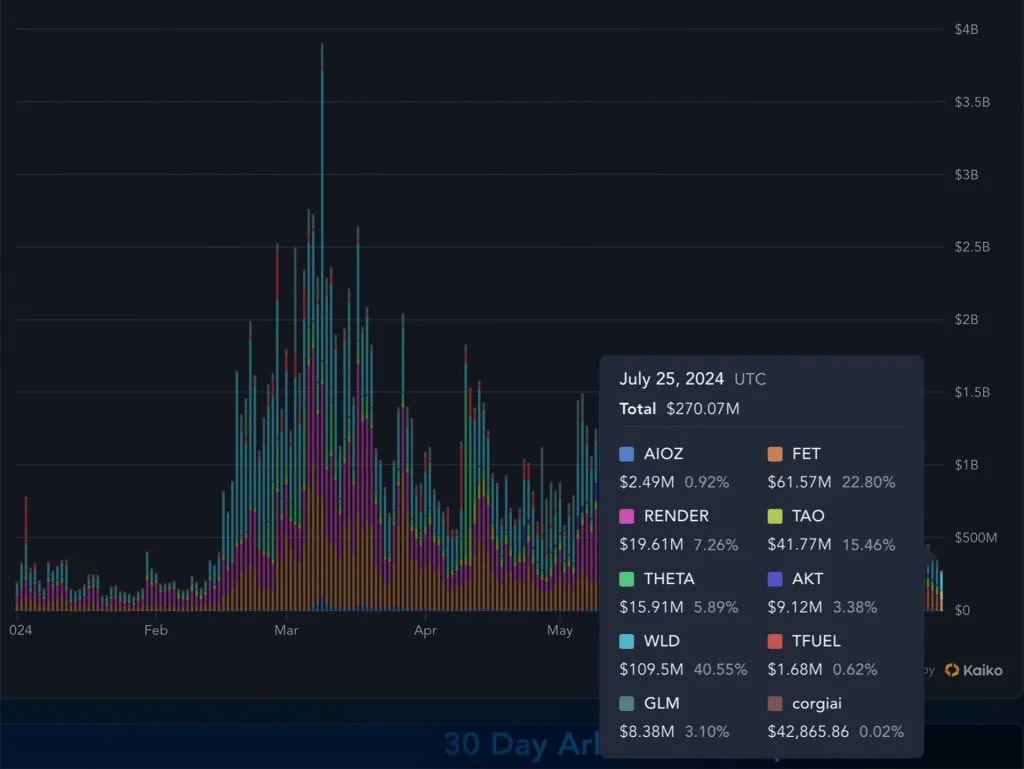Screen dimensions: 1024x769
Task: Click the May axis label
Action: click(x=560, y=630)
